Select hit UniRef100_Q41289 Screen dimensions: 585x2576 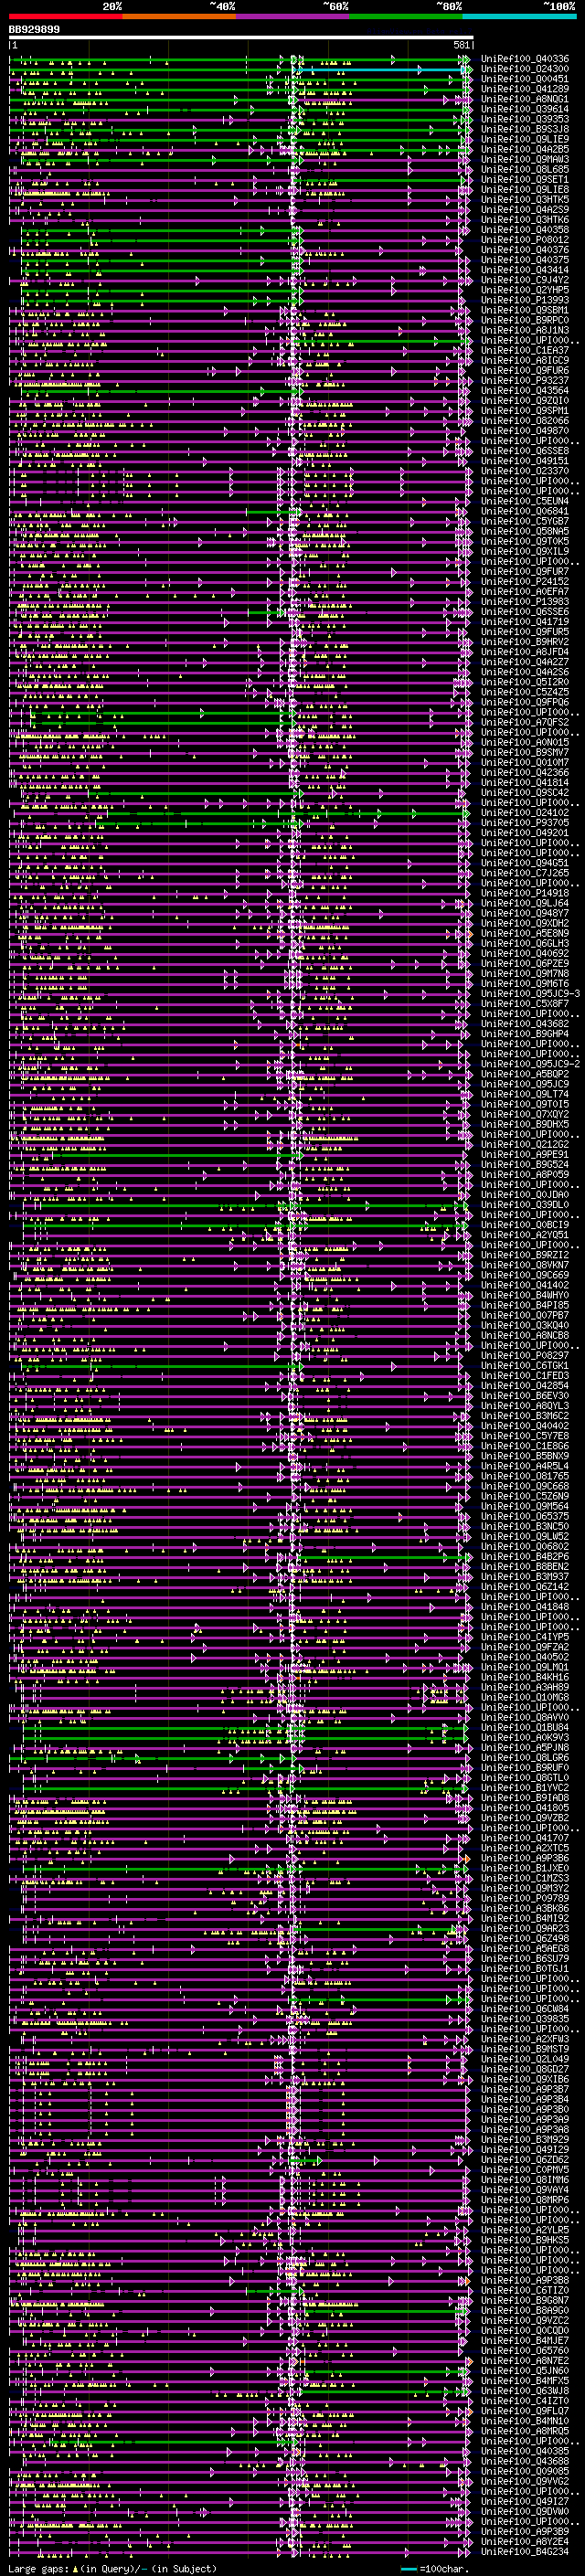525,89
